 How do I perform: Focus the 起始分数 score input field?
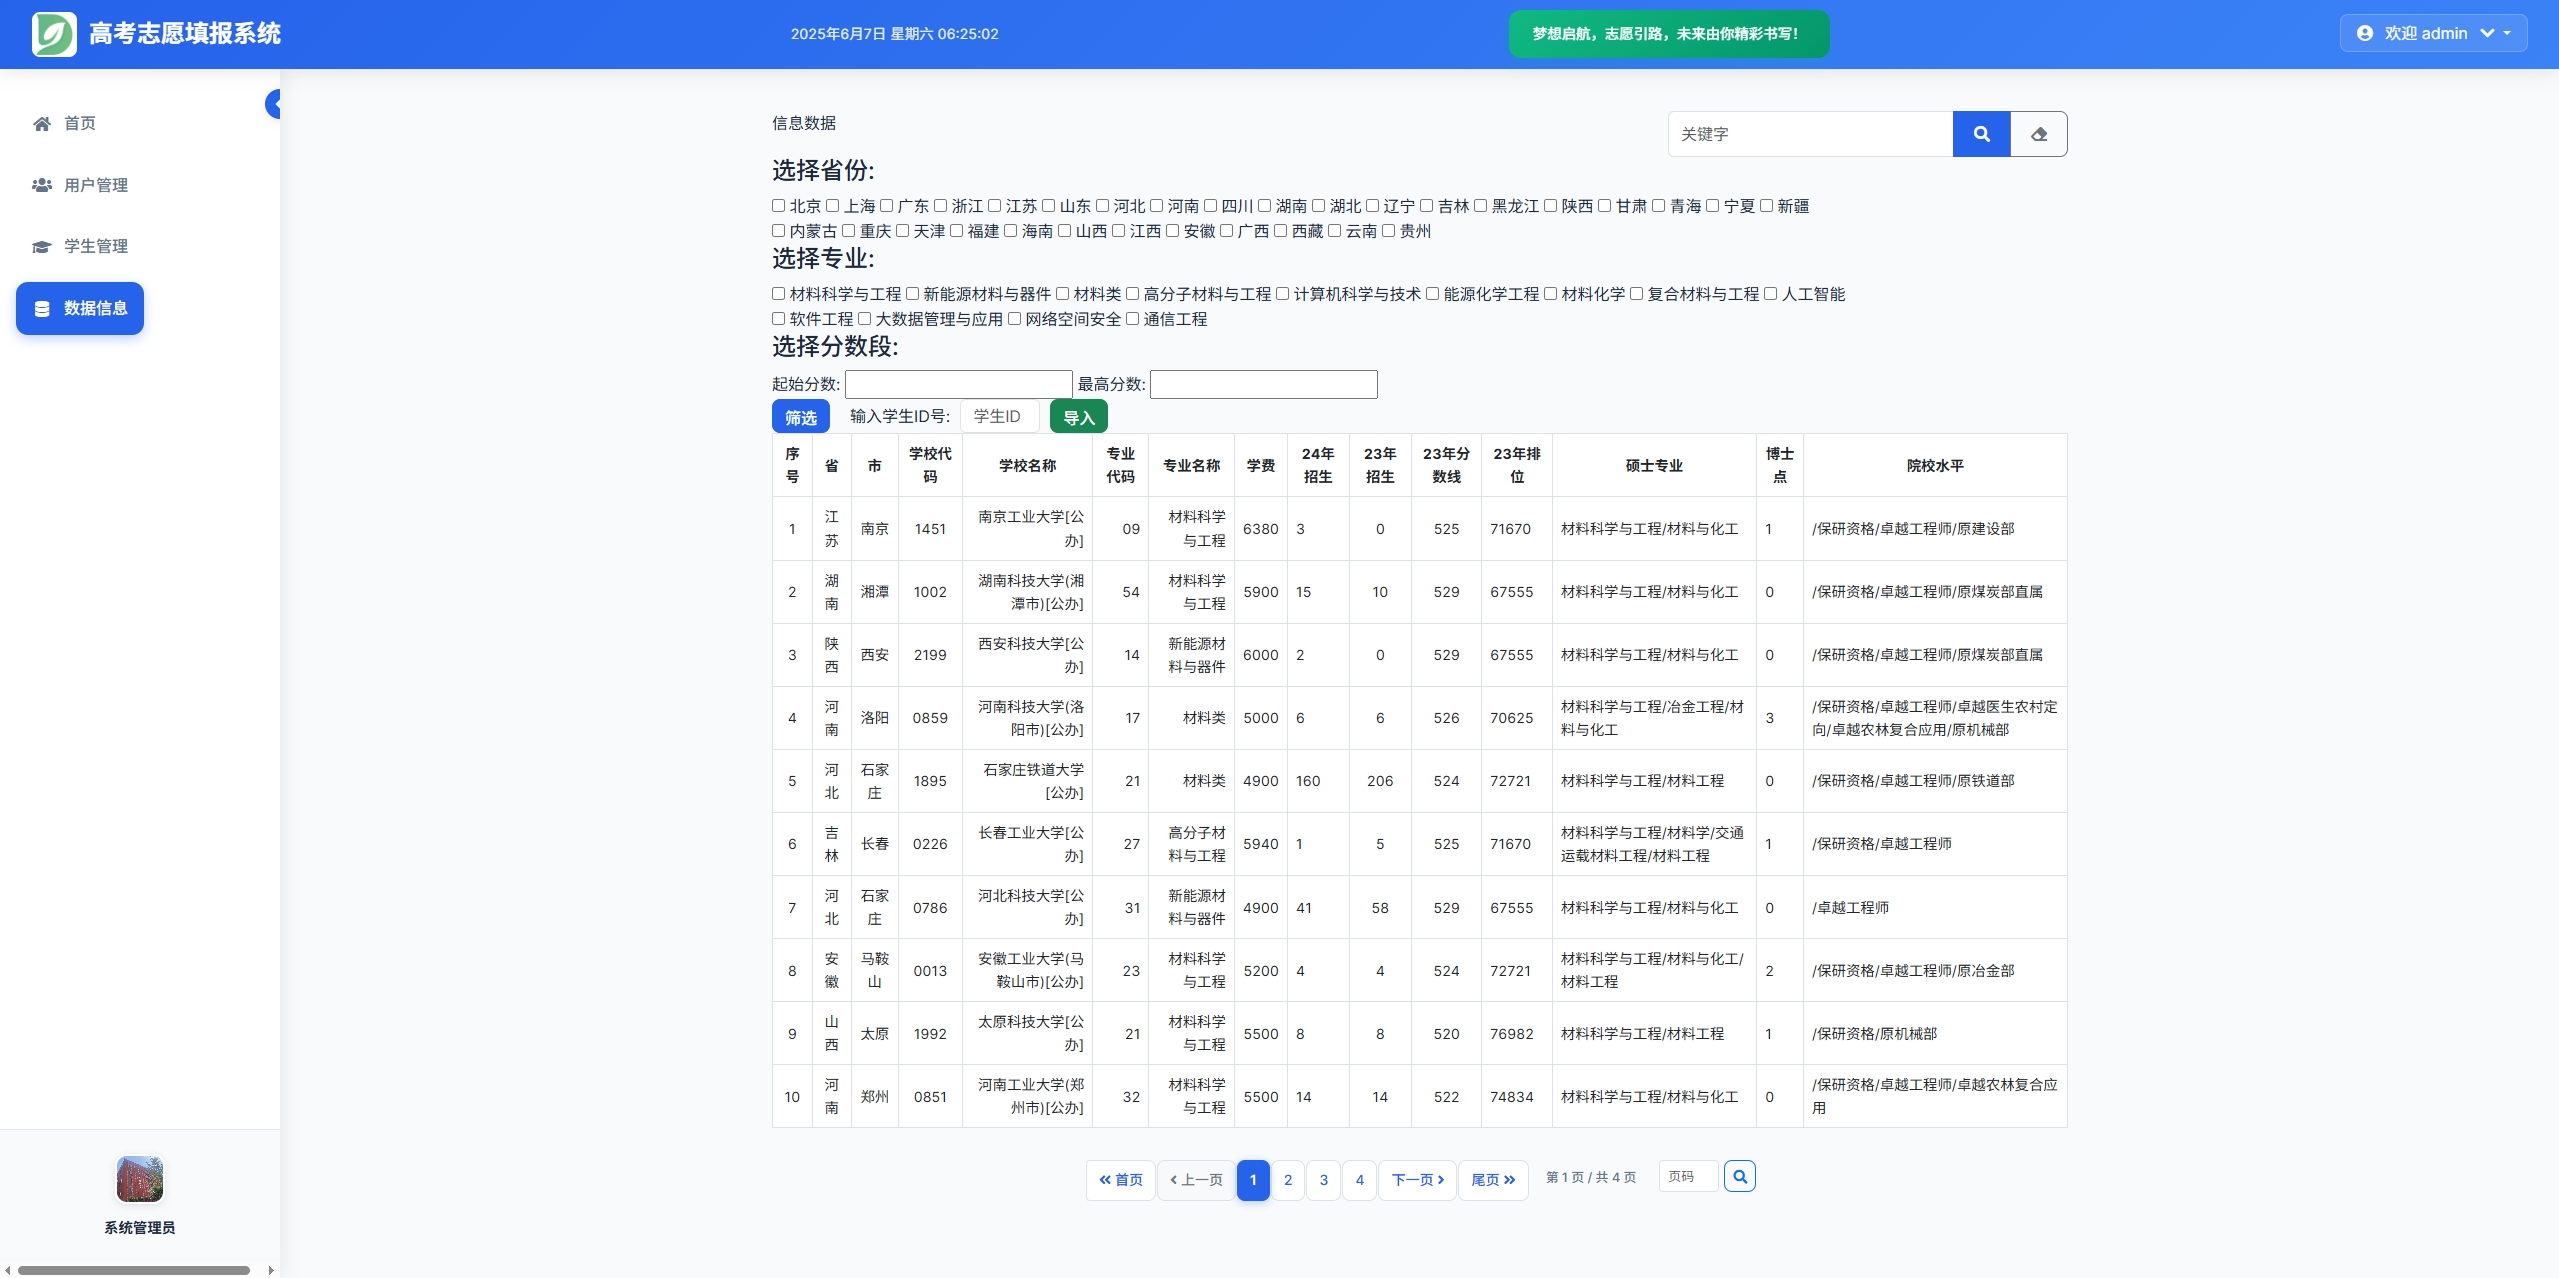click(x=958, y=384)
